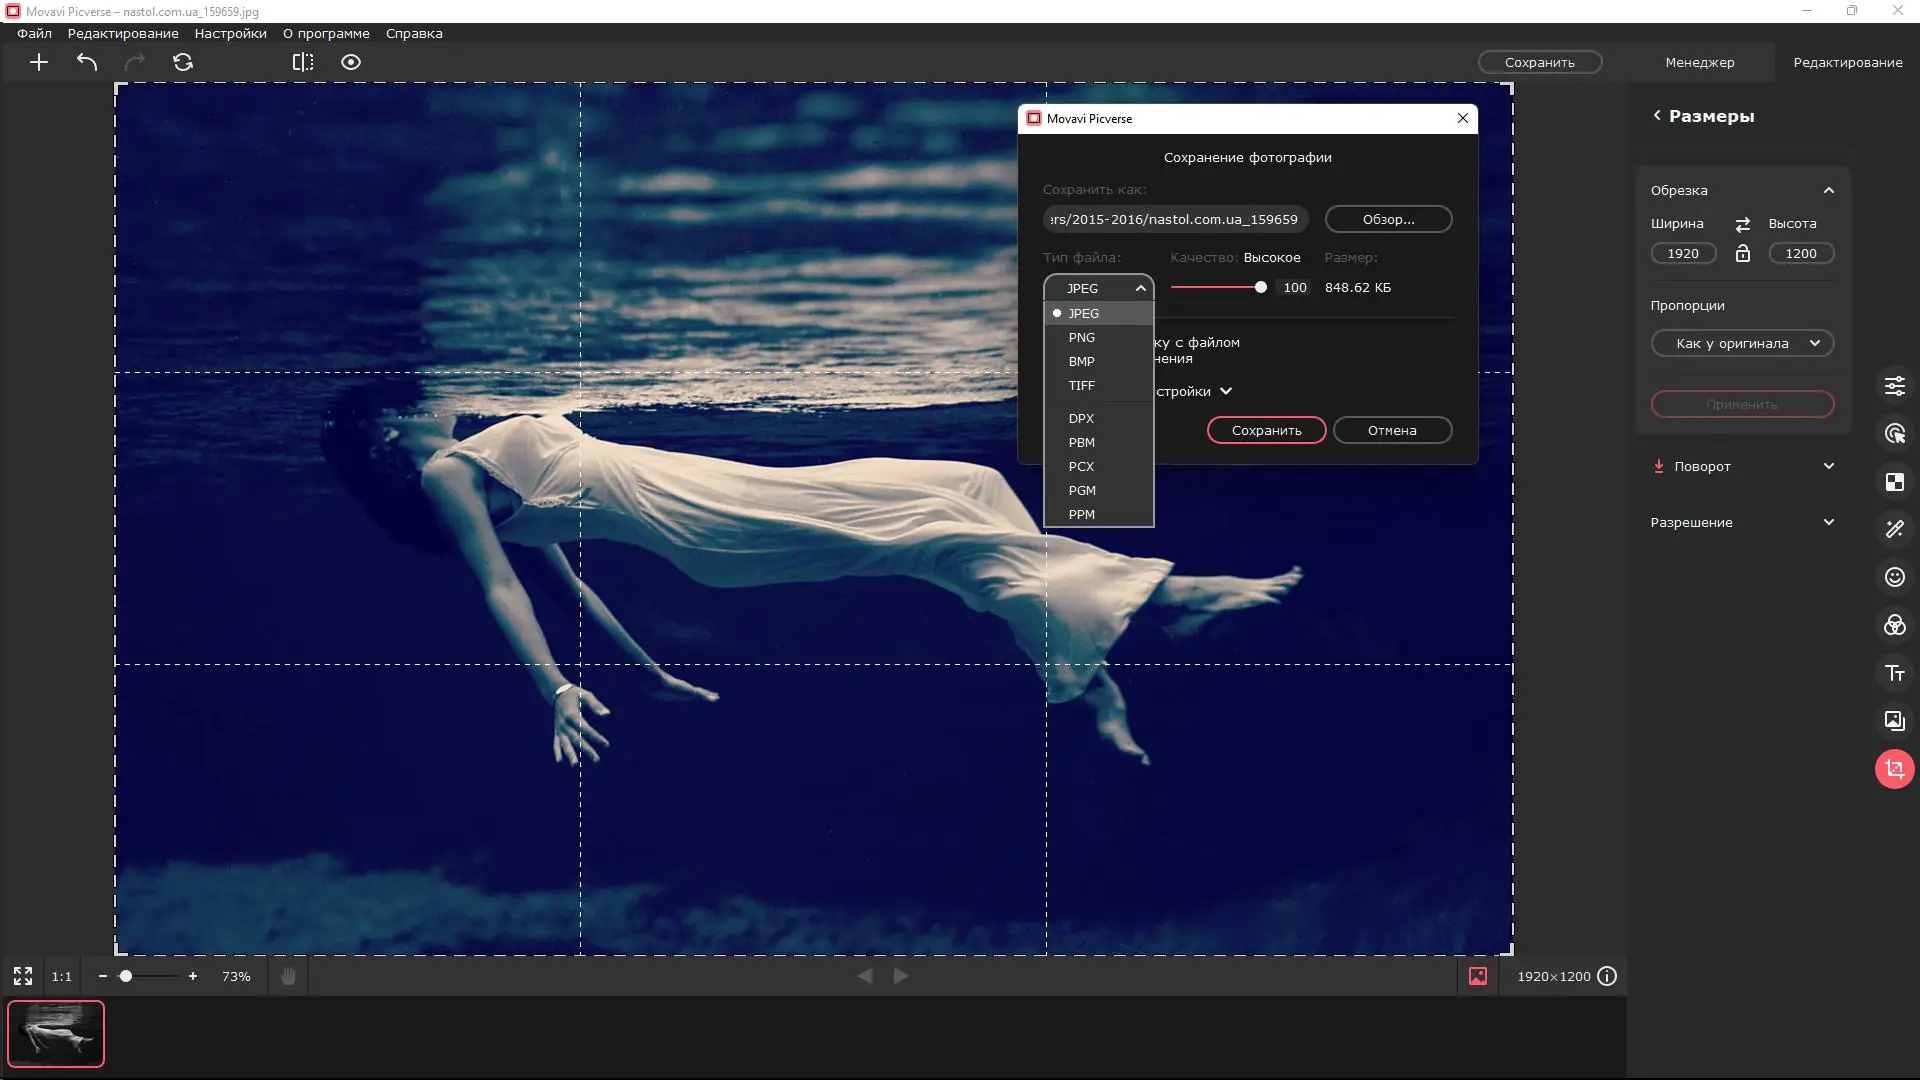Switch to the Менеджер tab

click(1699, 62)
